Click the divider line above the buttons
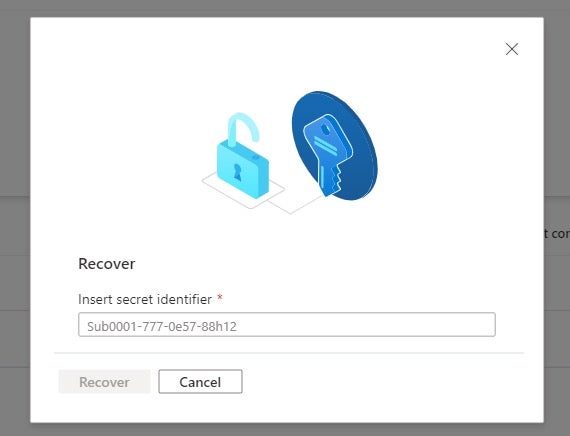Image resolution: width=570 pixels, height=436 pixels. [289, 353]
